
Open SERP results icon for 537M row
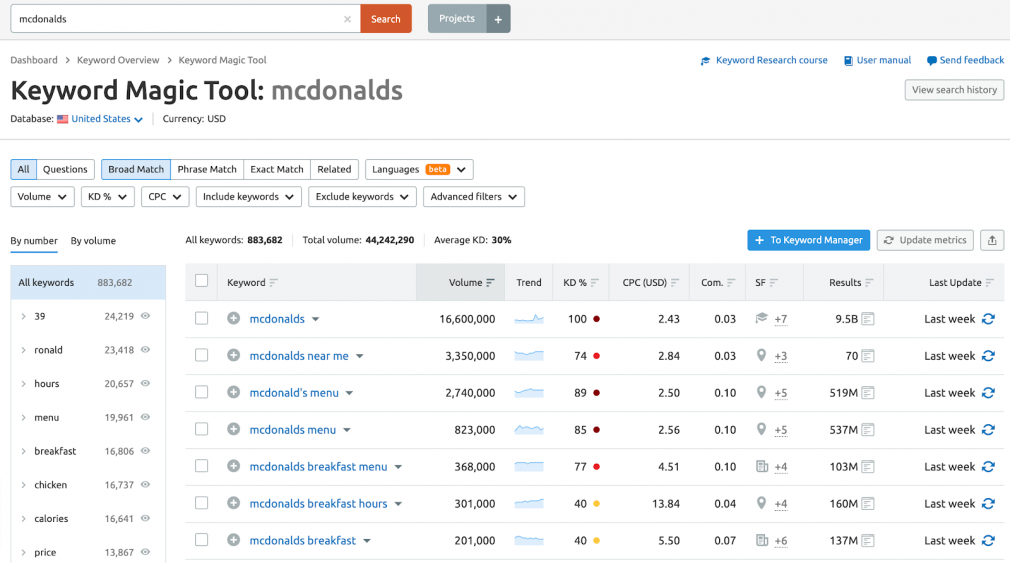[868, 430]
